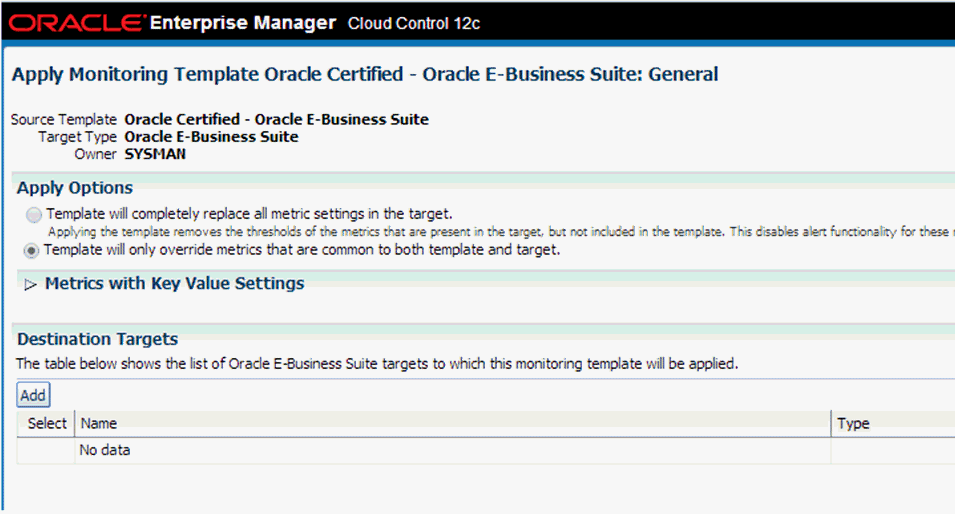This screenshot has width=955, height=514.
Task: Select 'Template will completely replace all metric settings' radio
Action: 33,214
